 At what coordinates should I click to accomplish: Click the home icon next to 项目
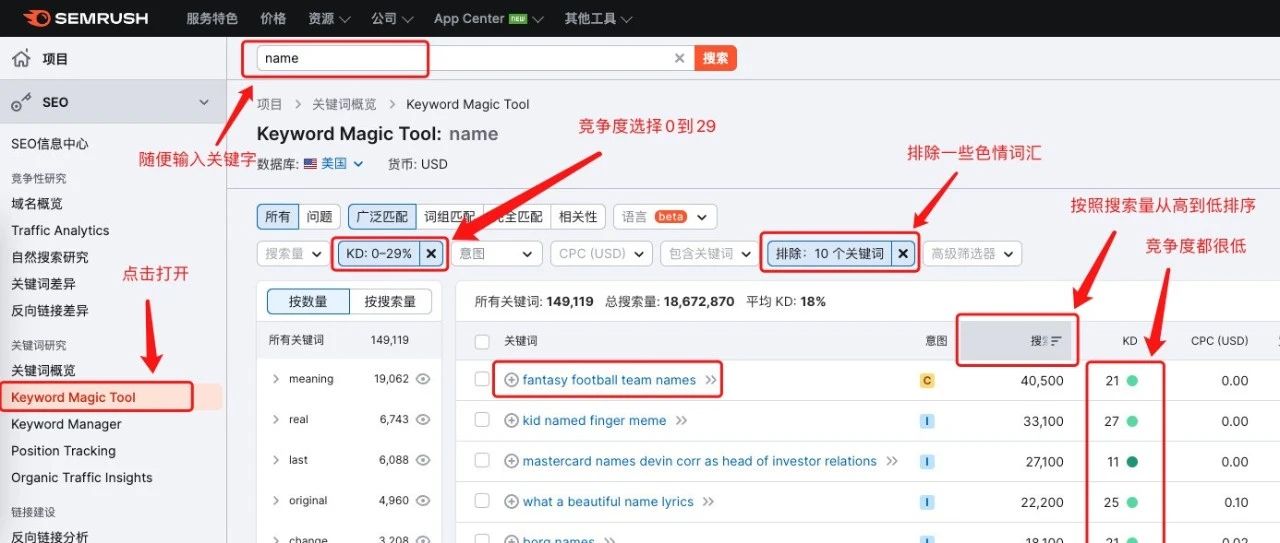[x=21, y=59]
